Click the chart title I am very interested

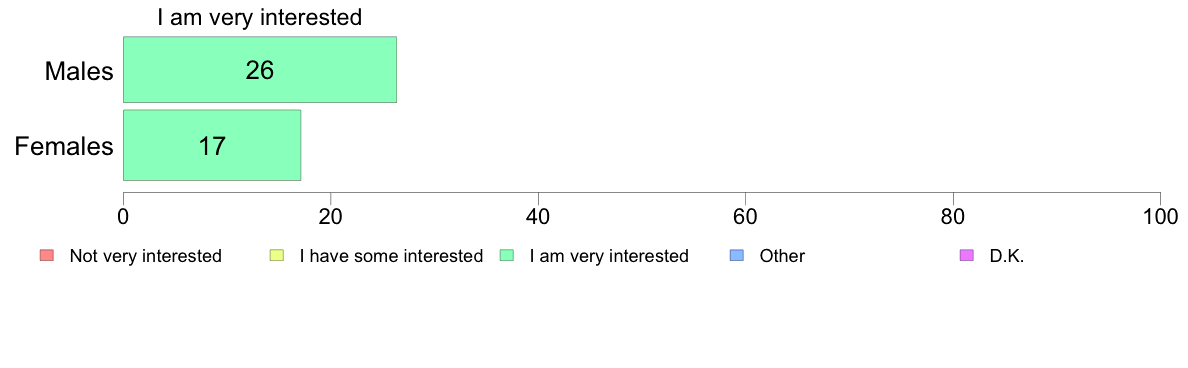click(260, 17)
